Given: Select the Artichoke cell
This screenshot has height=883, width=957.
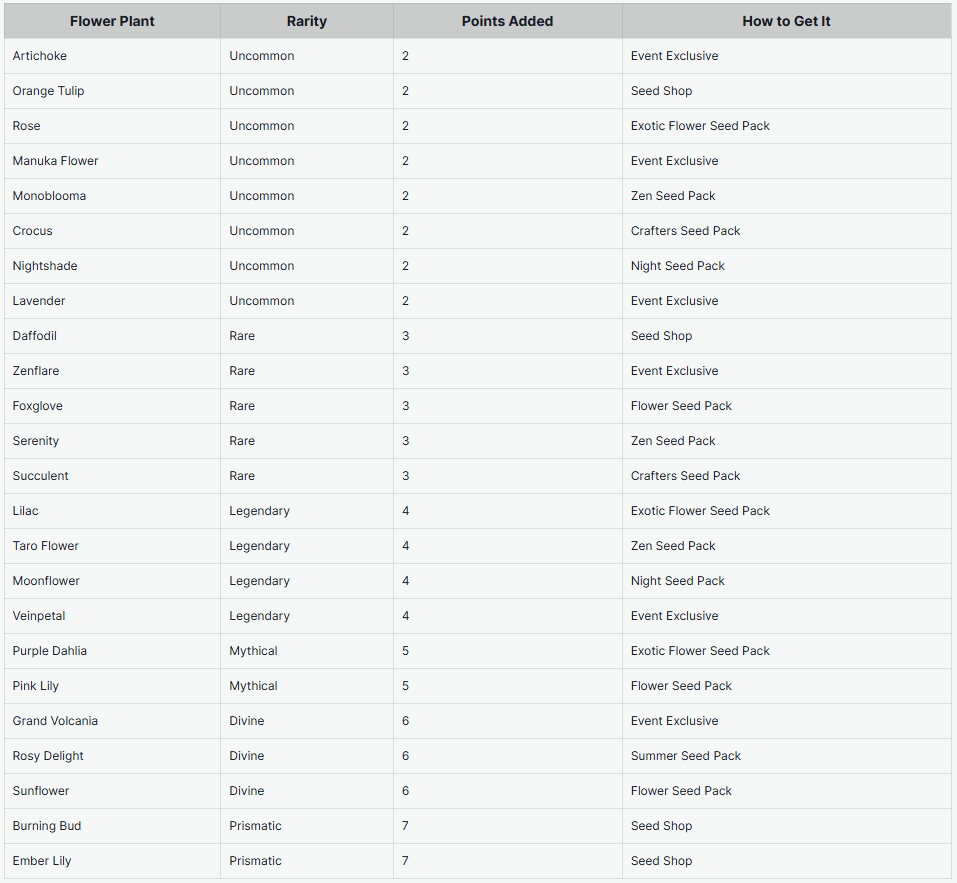Looking at the screenshot, I should pyautogui.click(x=40, y=56).
